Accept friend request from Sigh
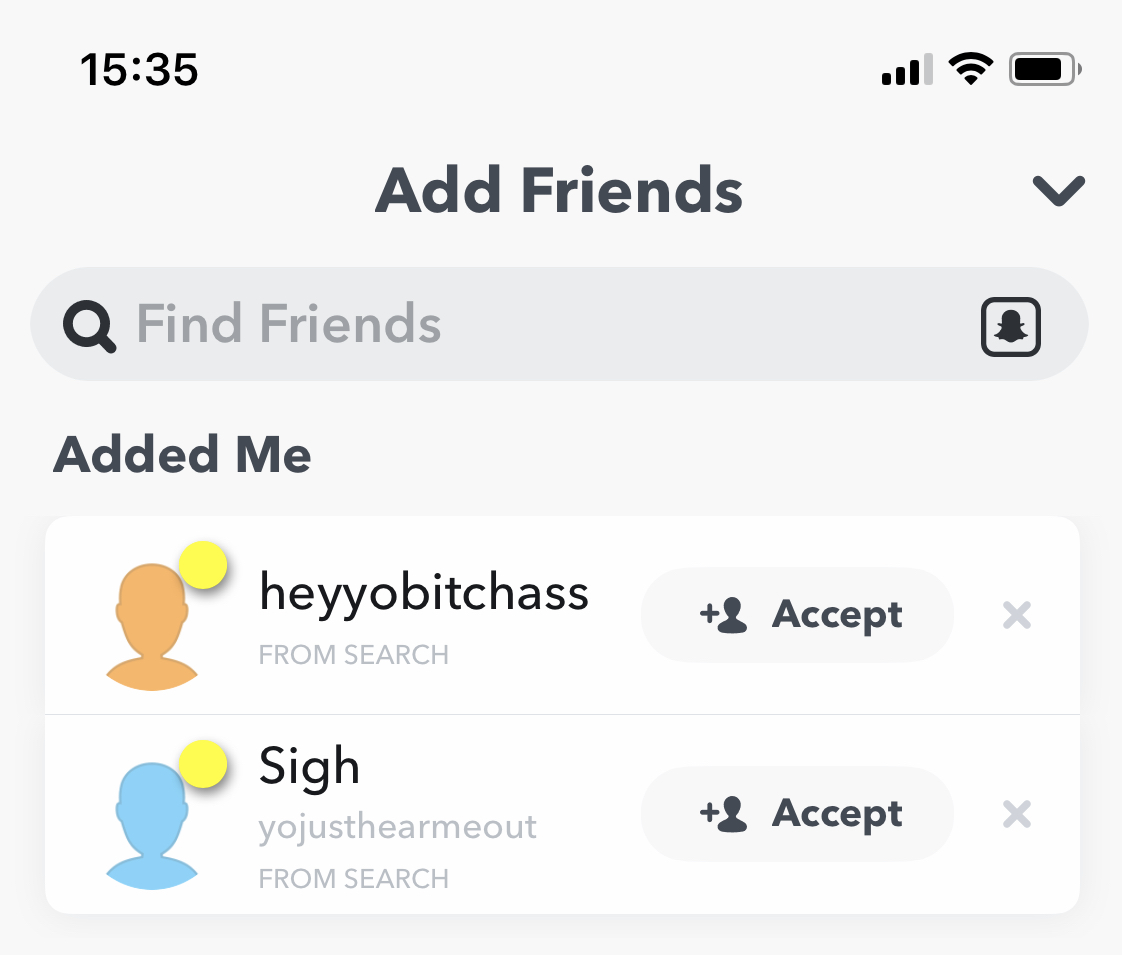Viewport: 1122px width, 955px height. click(x=797, y=814)
